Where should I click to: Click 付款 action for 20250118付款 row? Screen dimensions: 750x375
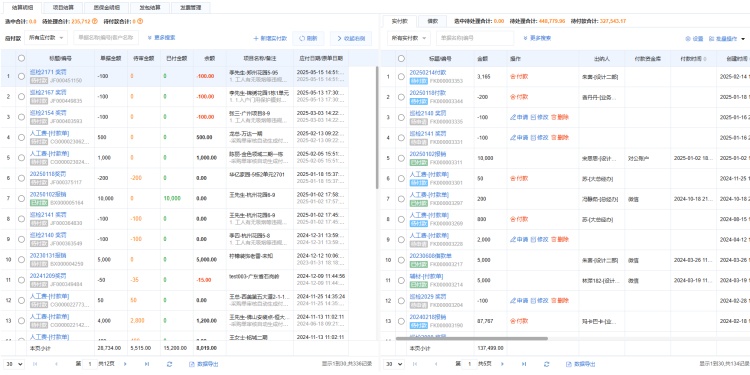pos(519,97)
